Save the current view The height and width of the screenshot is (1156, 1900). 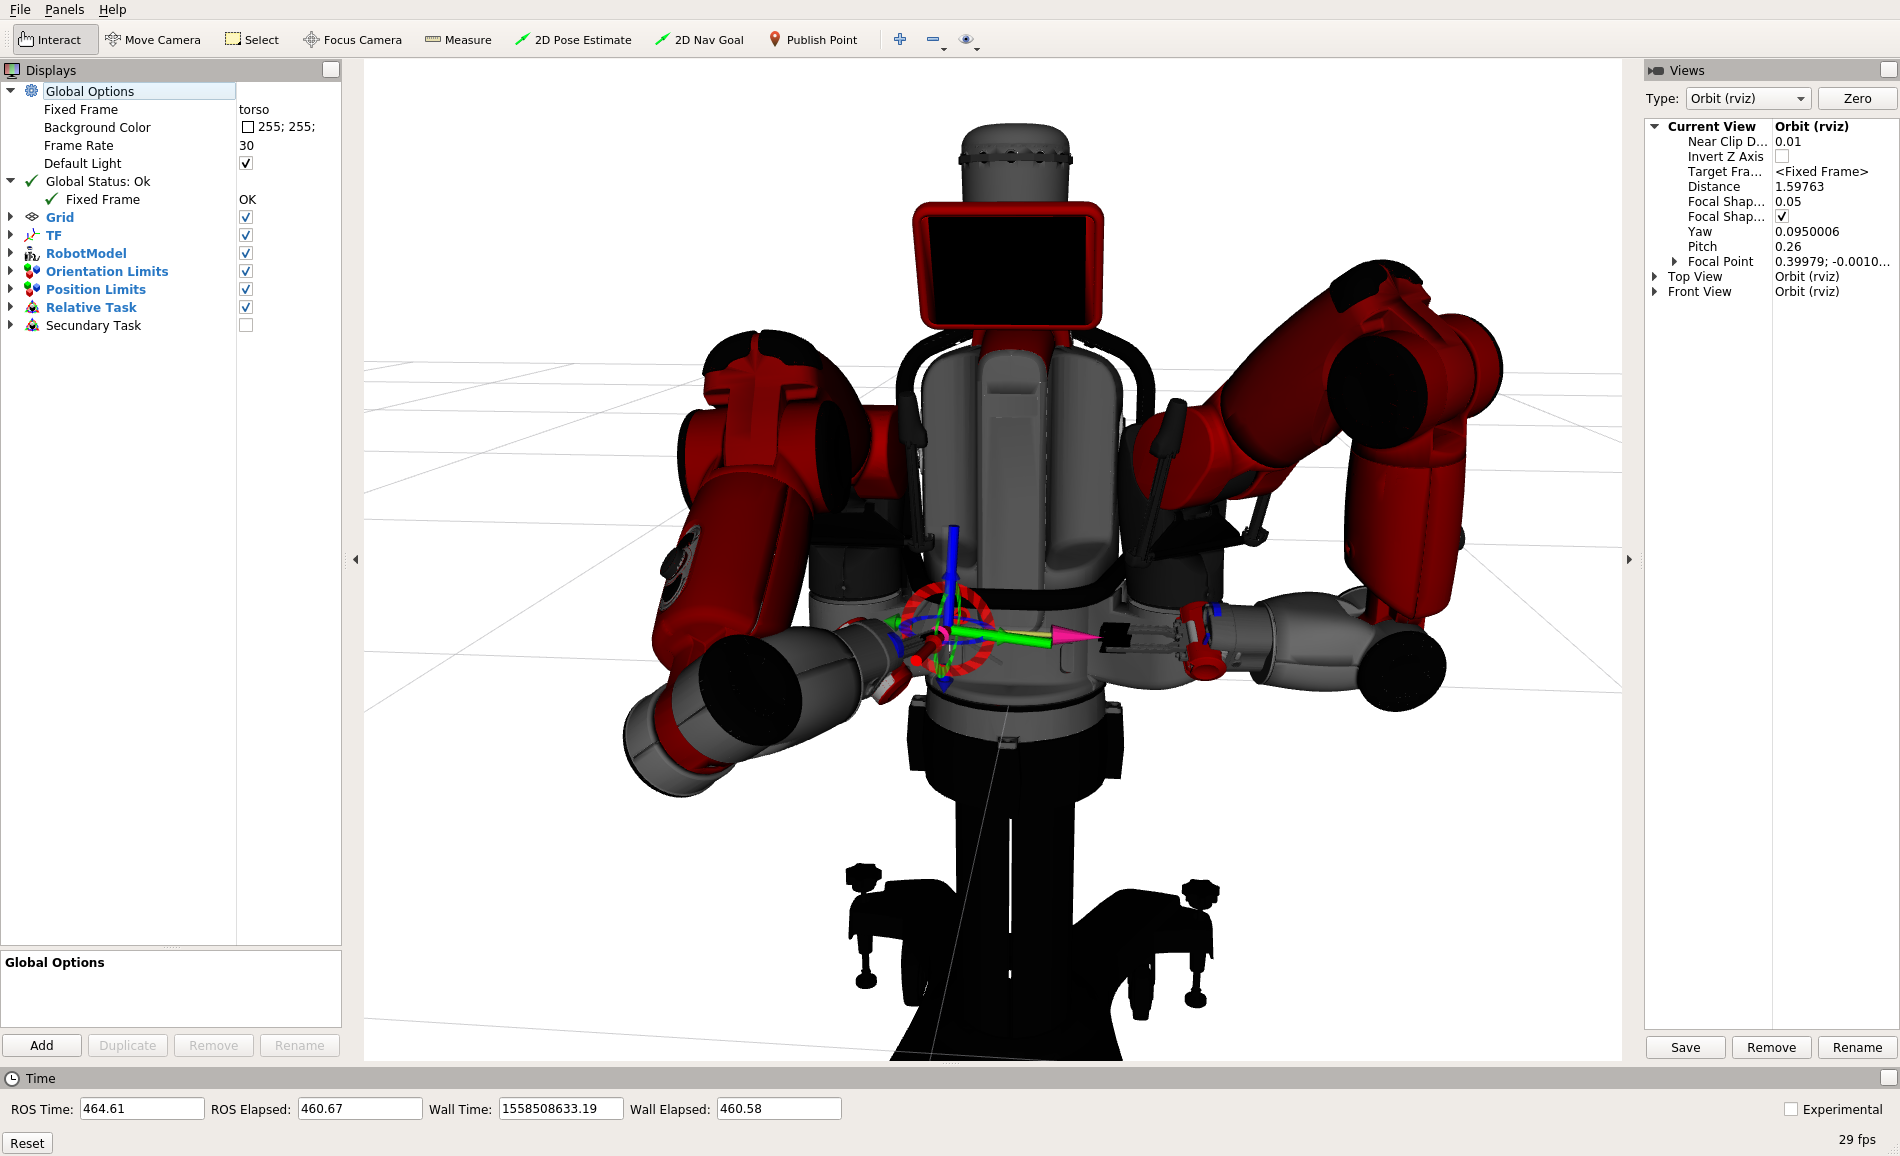point(1685,1047)
